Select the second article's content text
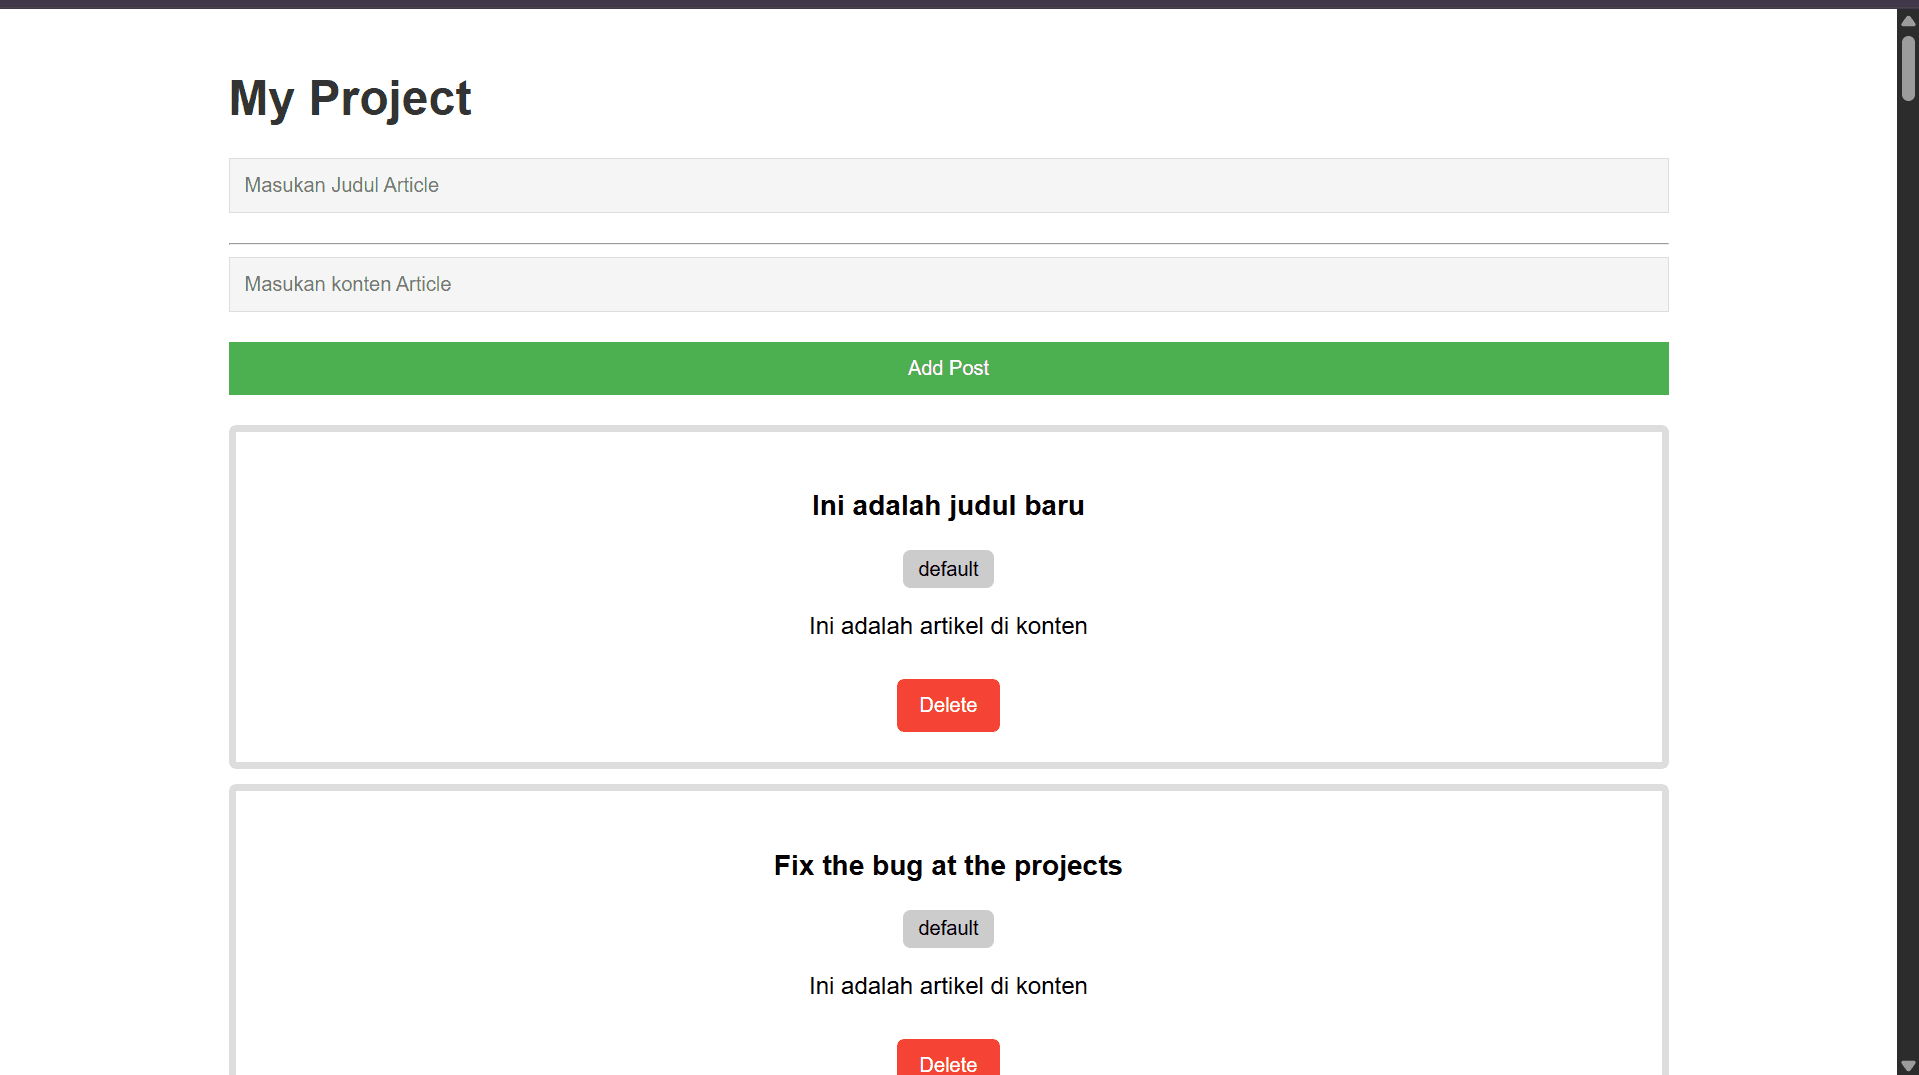The height and width of the screenshot is (1075, 1919). (x=948, y=986)
